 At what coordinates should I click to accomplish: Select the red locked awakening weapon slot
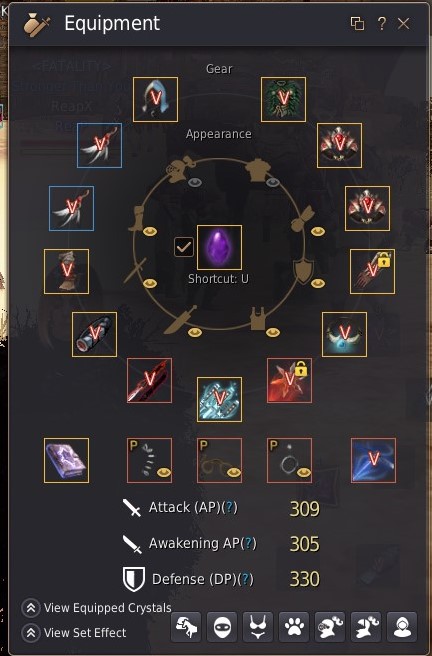289,380
